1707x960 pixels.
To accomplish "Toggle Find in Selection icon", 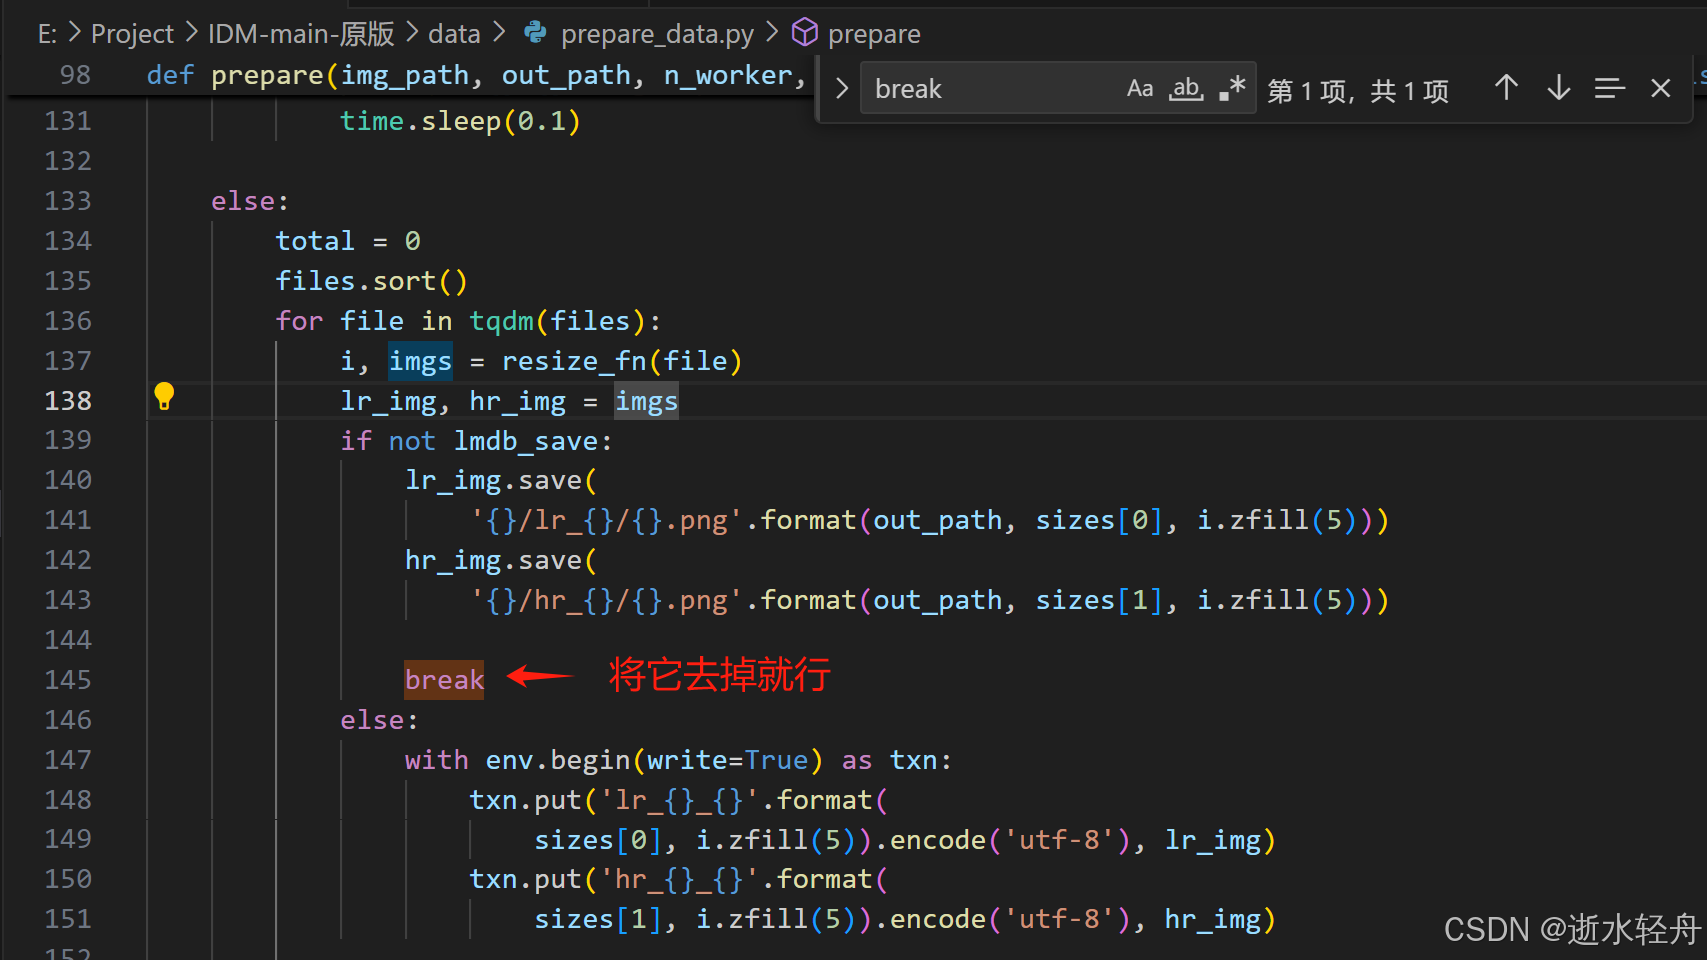I will tap(1609, 89).
